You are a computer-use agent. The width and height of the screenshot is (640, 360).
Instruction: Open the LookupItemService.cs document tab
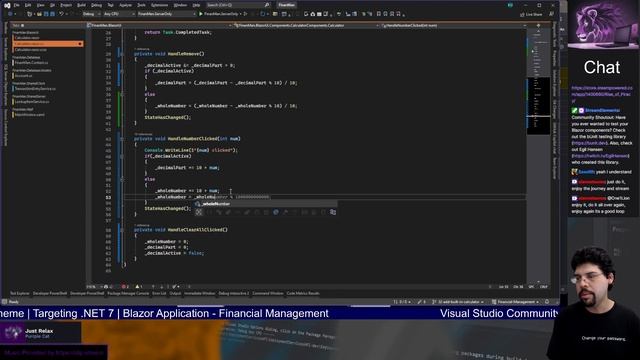[32, 102]
